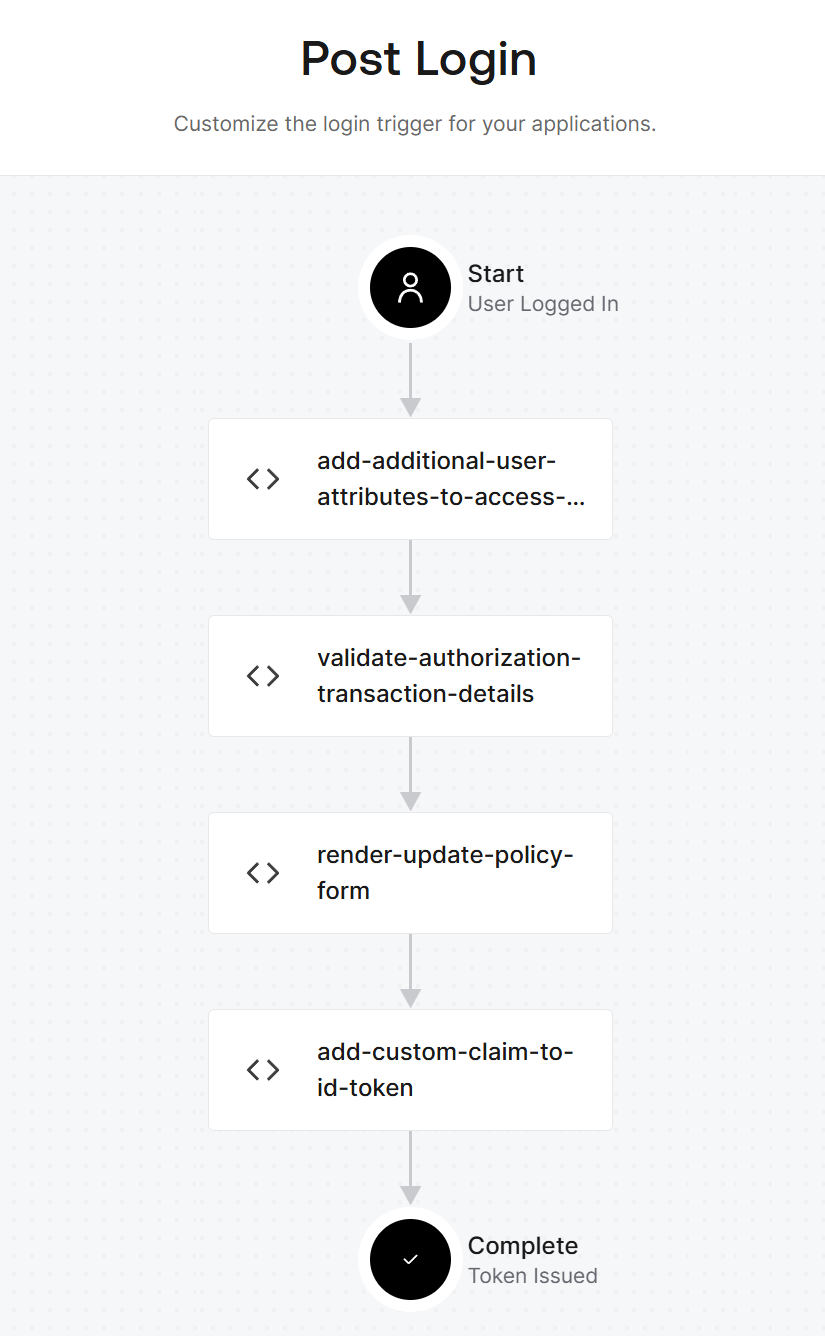825x1336 pixels.
Task: Click the Customize the login trigger description
Action: [x=415, y=125]
